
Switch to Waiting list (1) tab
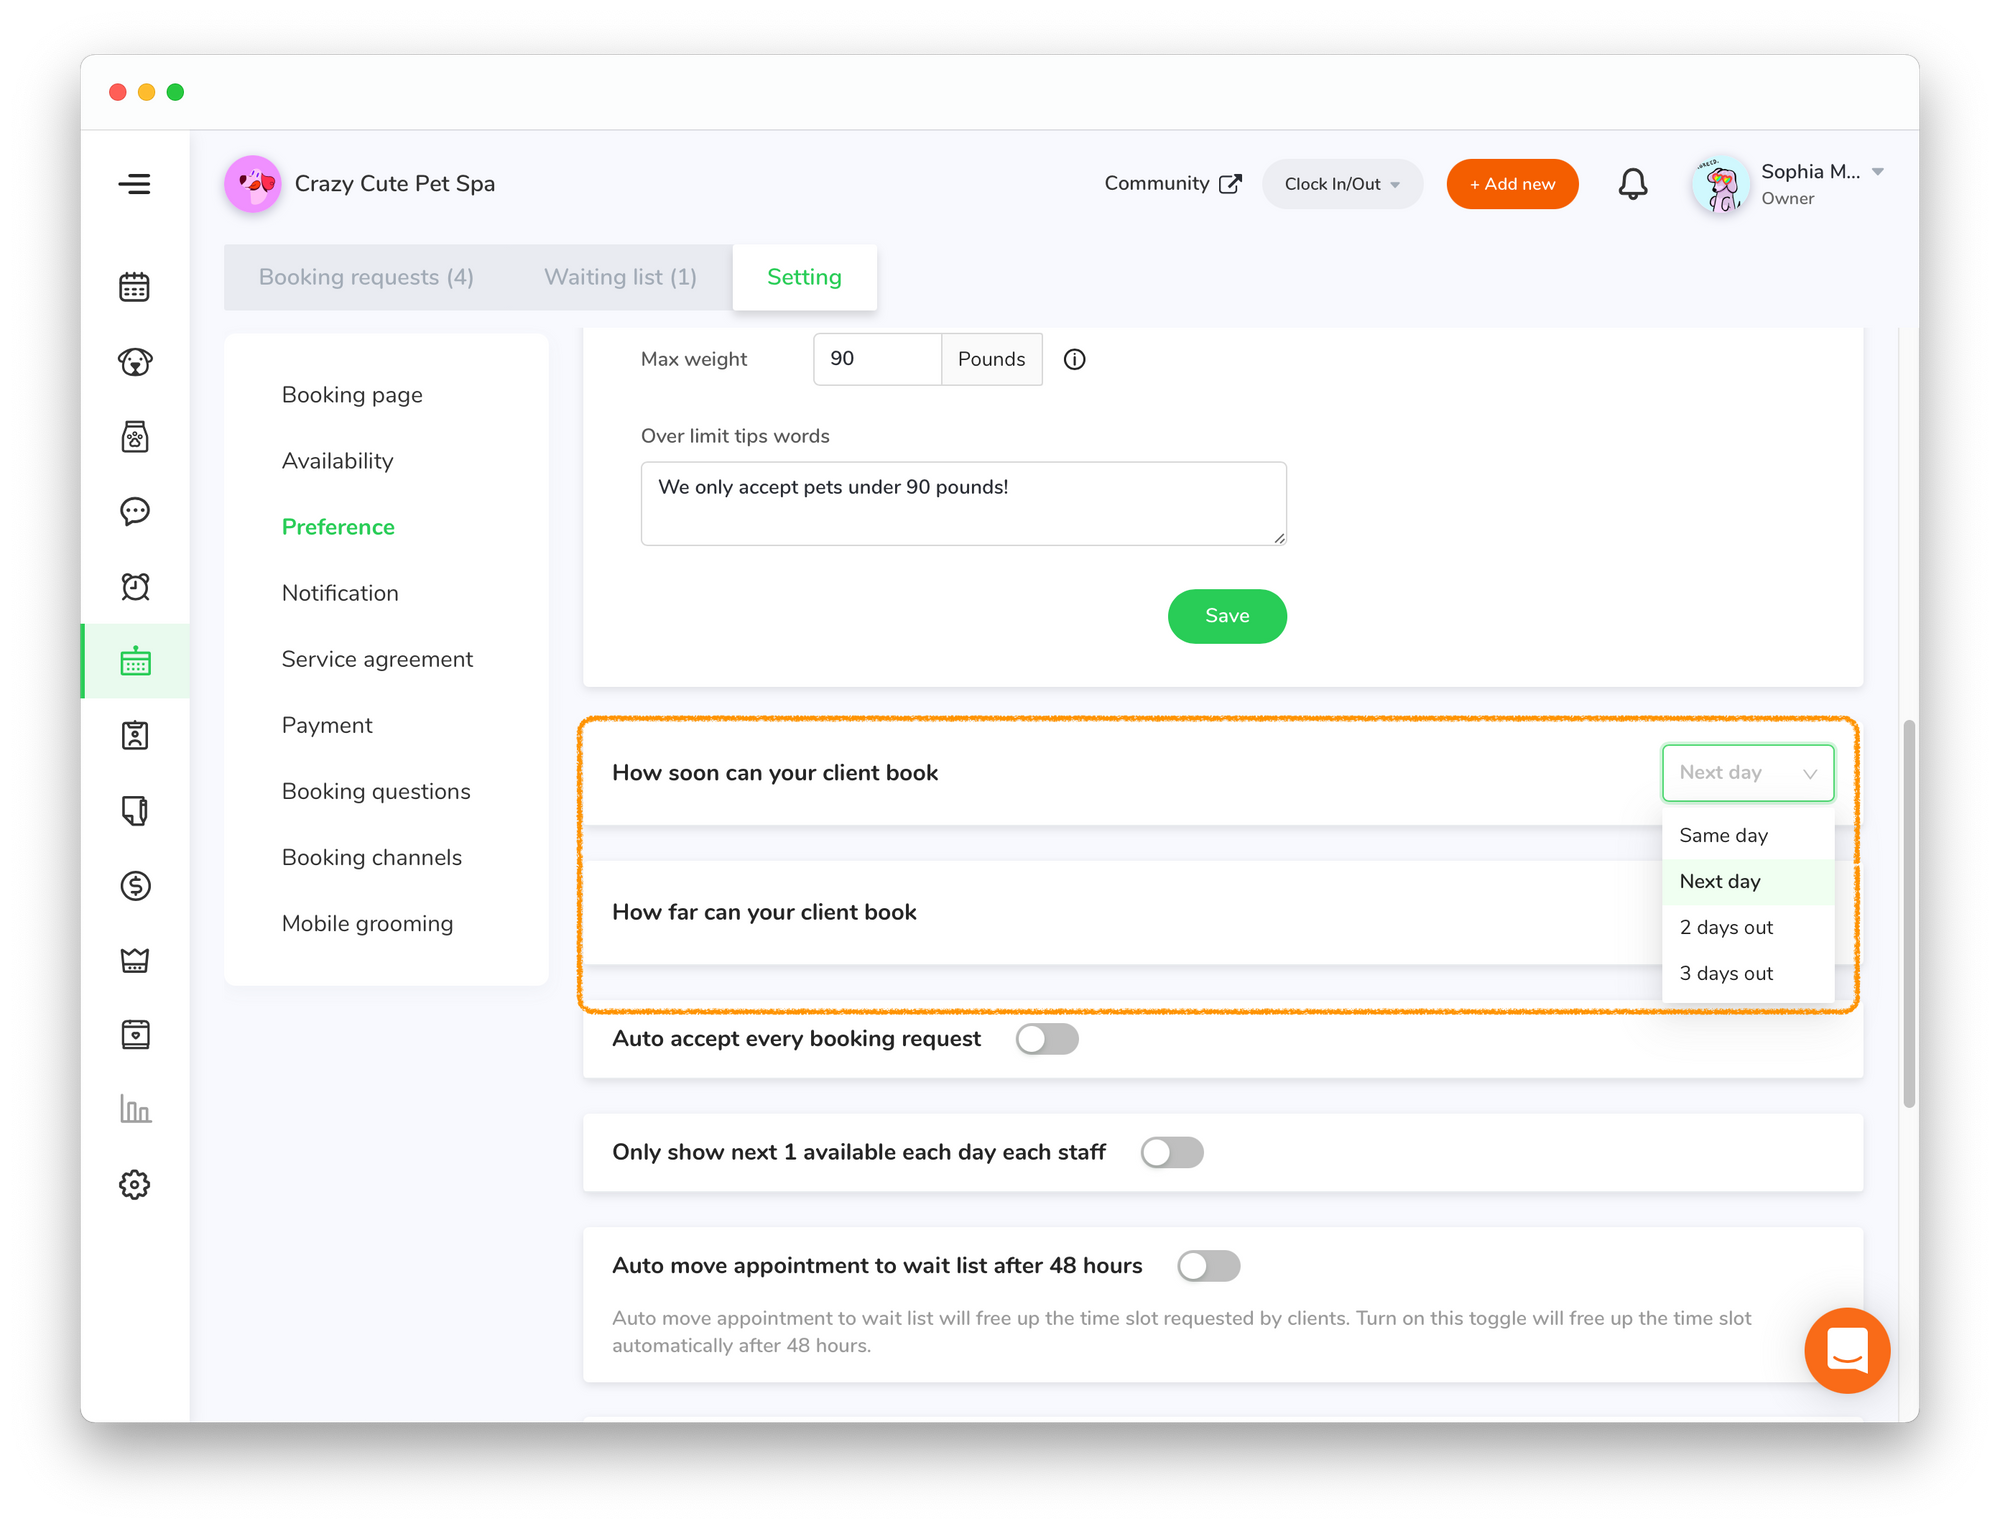pos(620,277)
